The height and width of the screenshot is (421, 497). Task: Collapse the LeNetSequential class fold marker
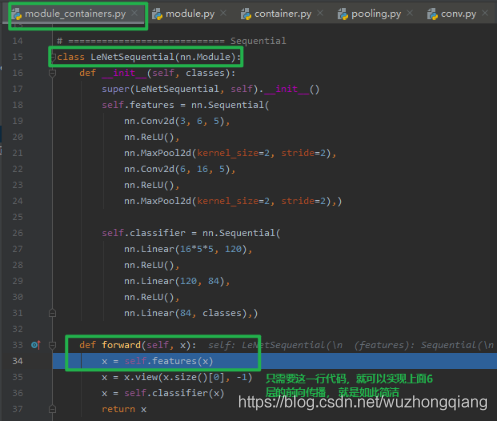[x=53, y=57]
